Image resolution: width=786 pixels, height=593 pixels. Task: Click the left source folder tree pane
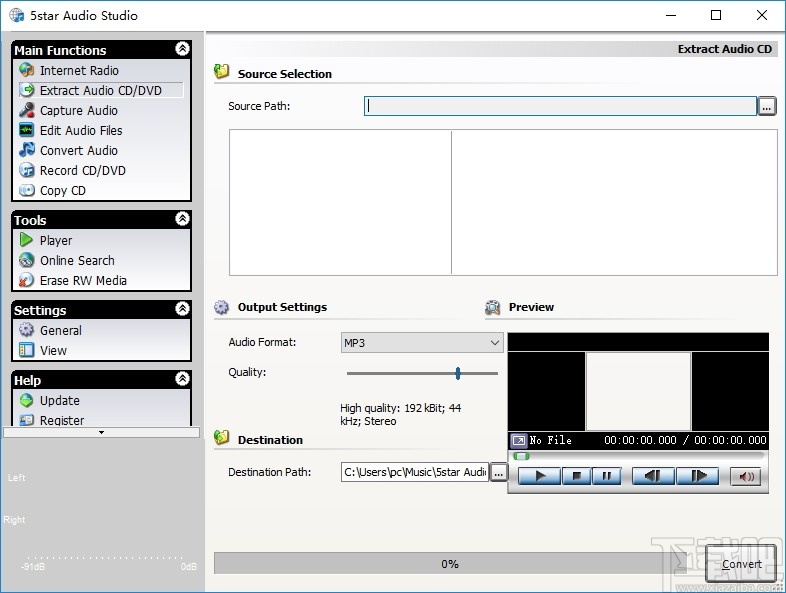[x=340, y=203]
